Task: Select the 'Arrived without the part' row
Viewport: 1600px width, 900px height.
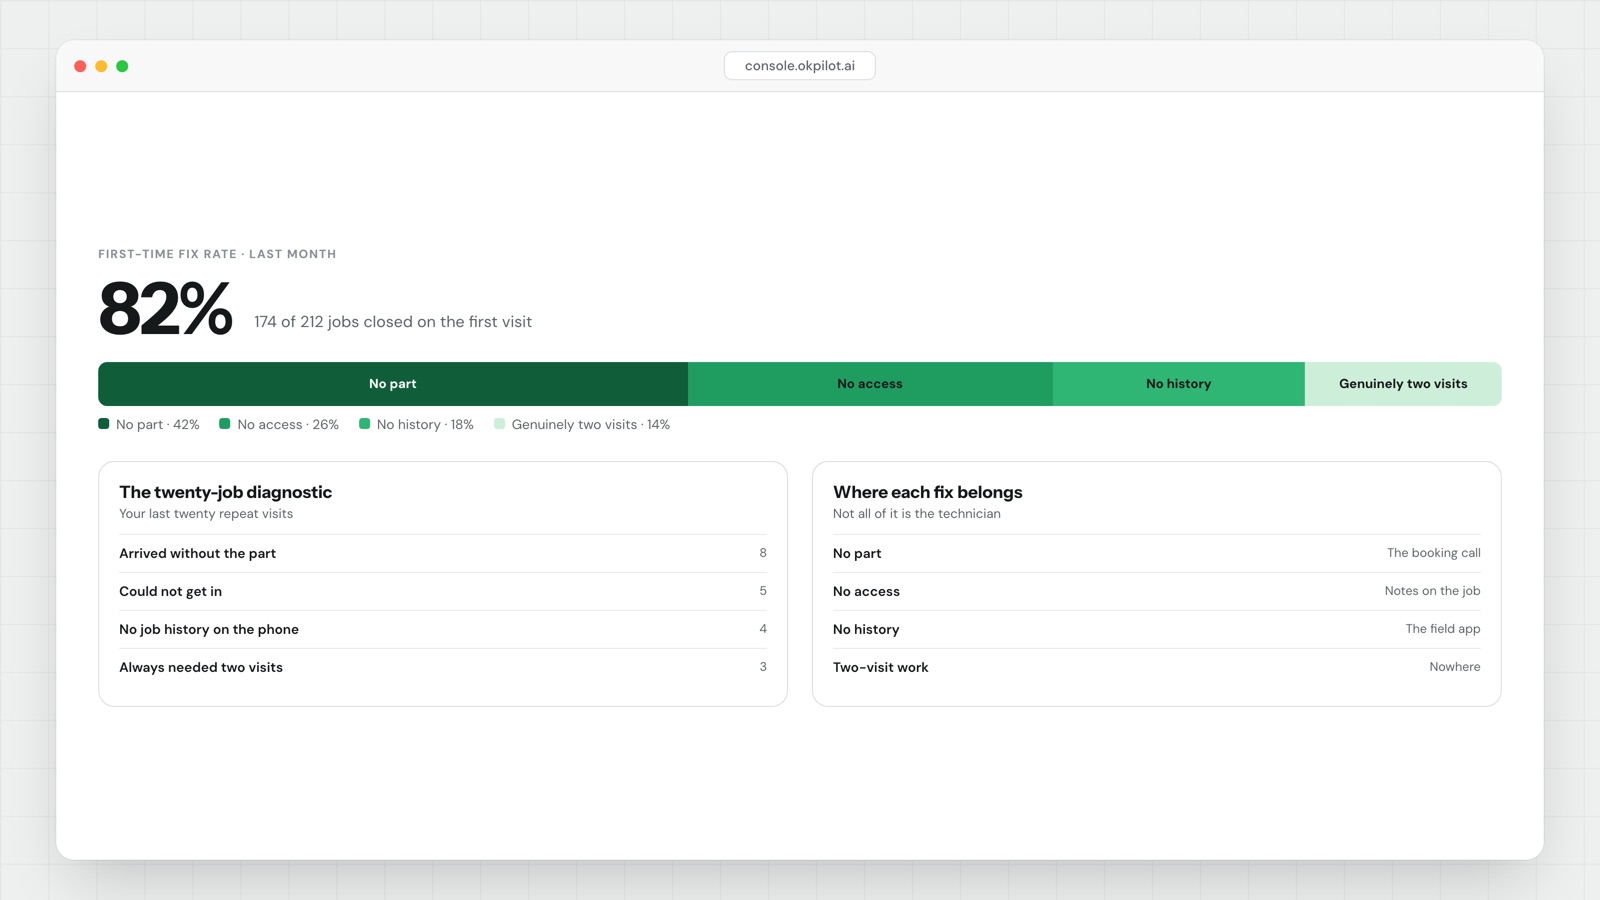Action: 443,553
